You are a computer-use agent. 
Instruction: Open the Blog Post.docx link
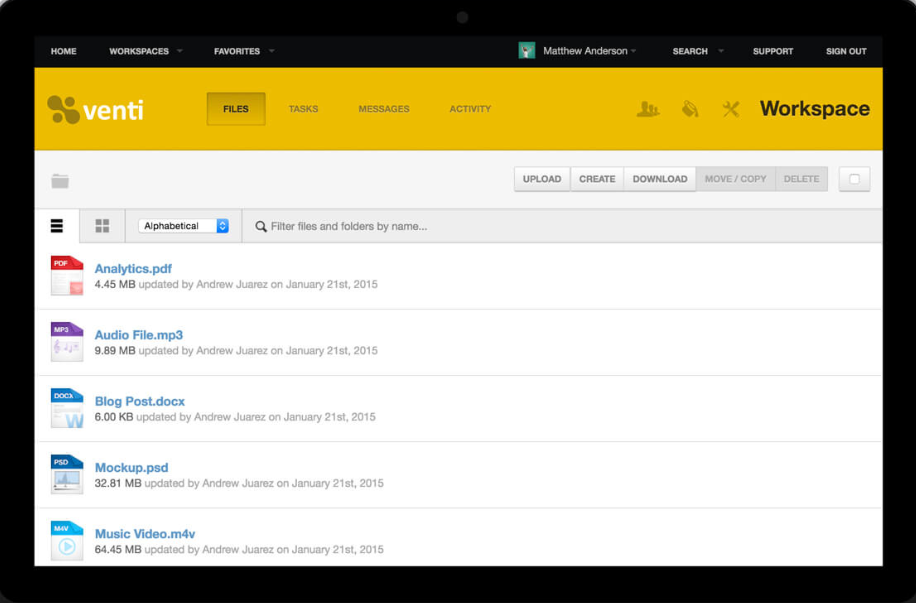(140, 401)
